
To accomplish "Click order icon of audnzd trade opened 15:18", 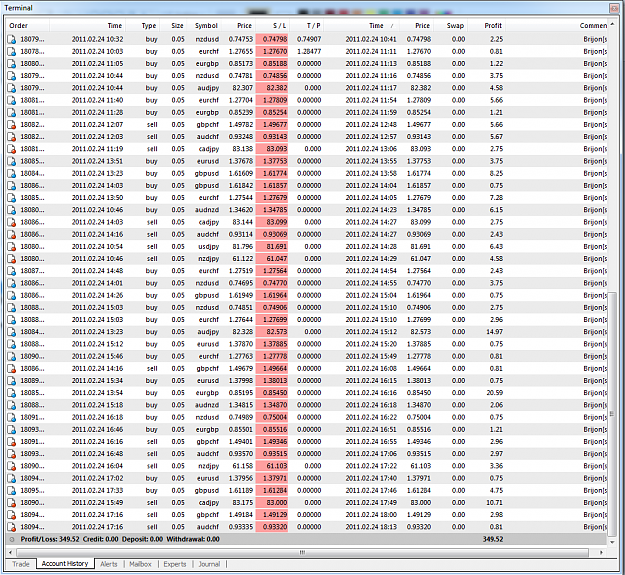I will point(12,405).
